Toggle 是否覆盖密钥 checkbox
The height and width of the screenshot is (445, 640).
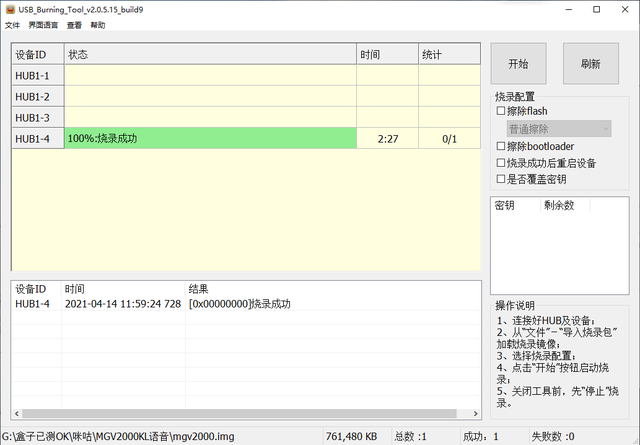[x=500, y=178]
